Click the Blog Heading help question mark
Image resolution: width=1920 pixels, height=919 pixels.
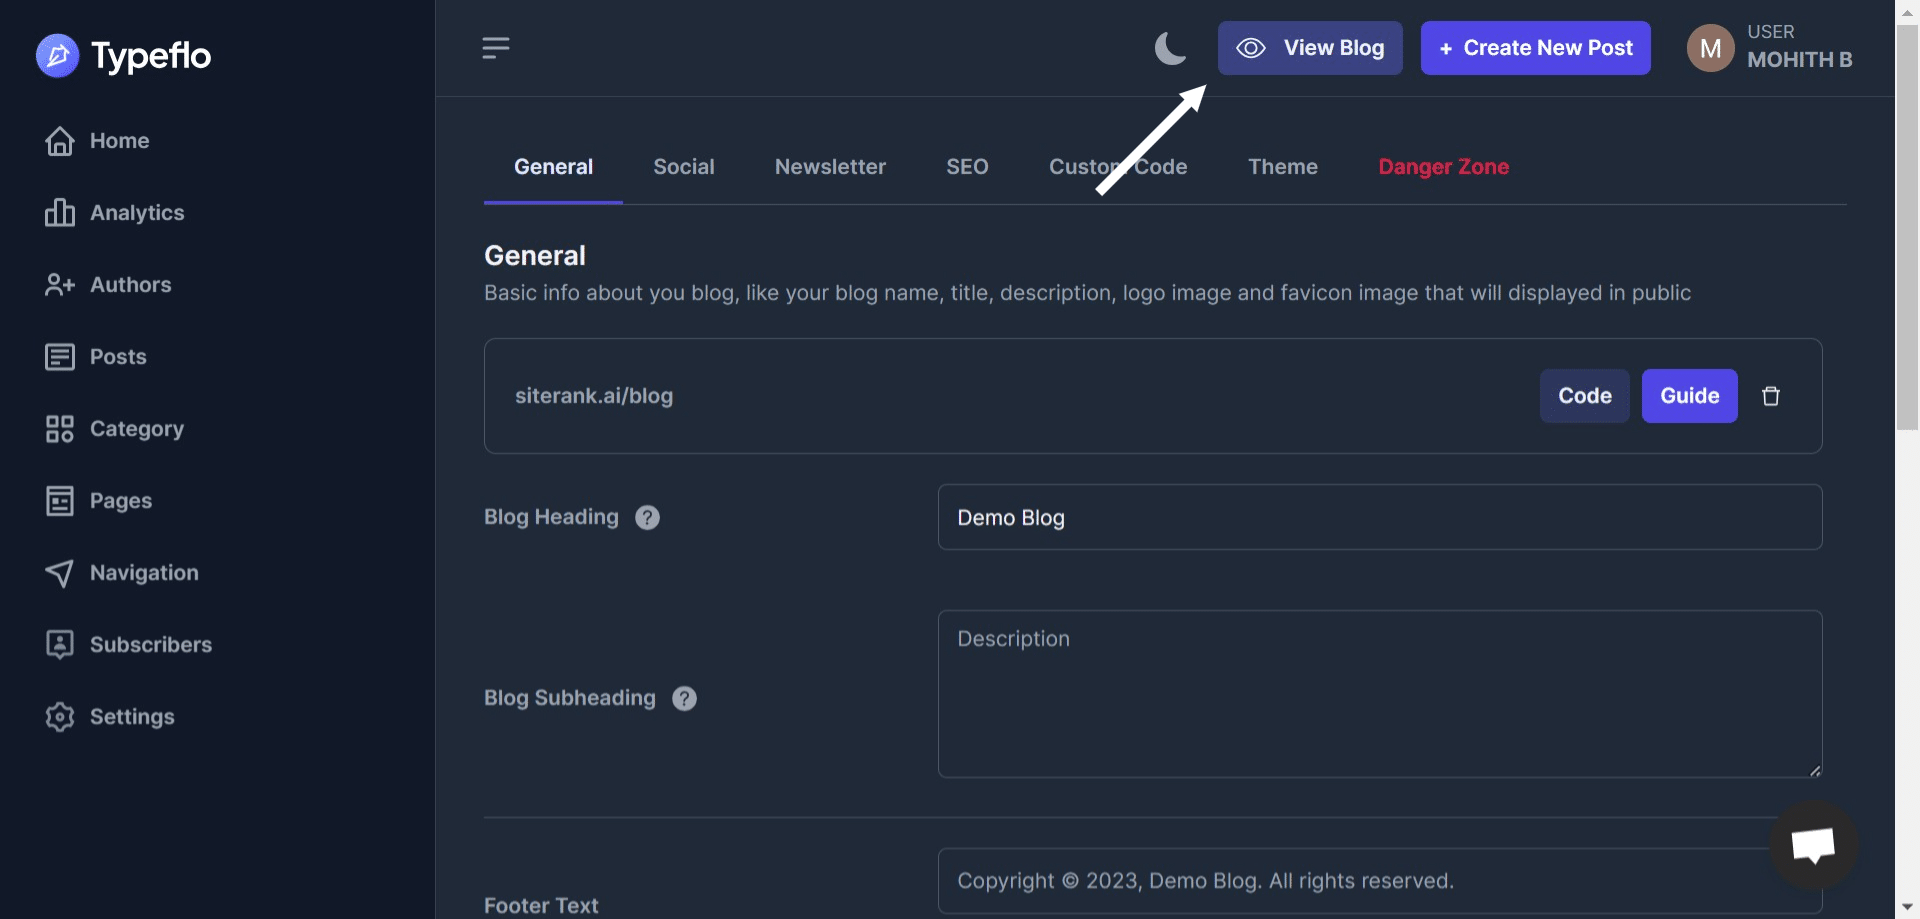click(646, 517)
